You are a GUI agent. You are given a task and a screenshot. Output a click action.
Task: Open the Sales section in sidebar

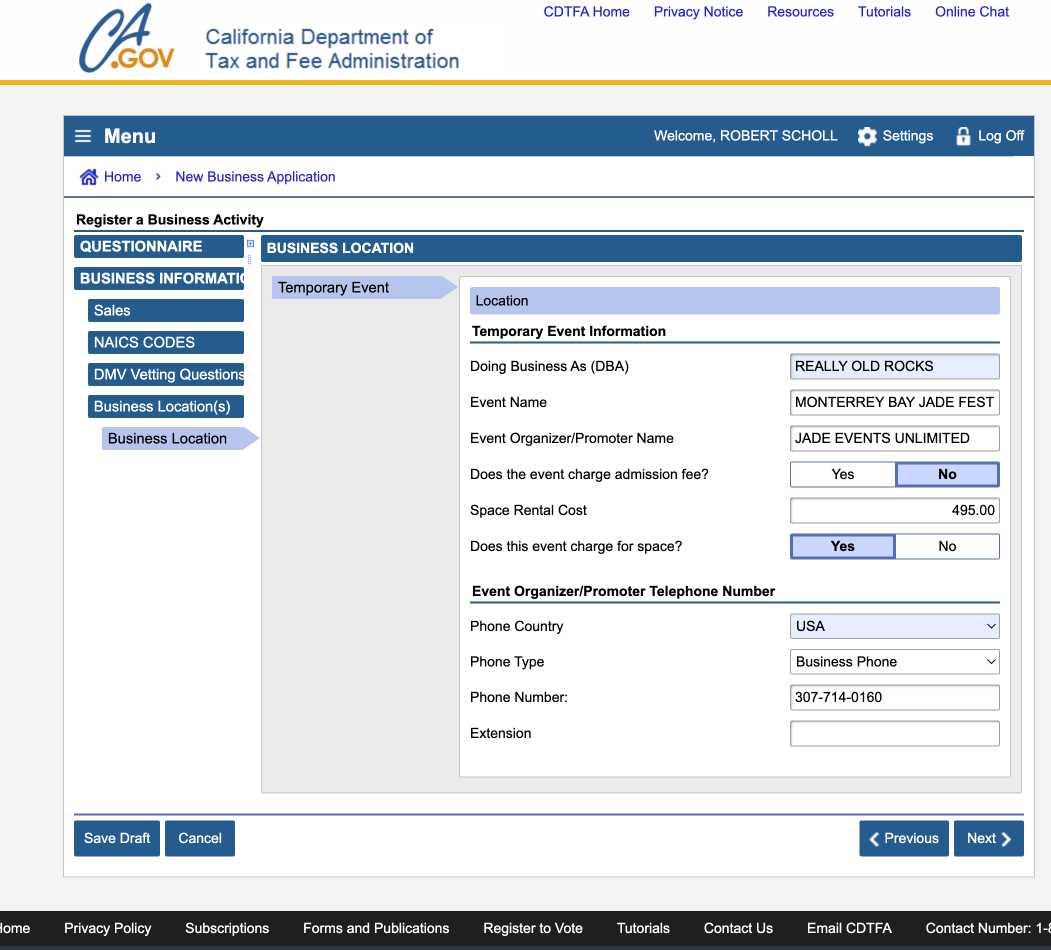click(166, 311)
